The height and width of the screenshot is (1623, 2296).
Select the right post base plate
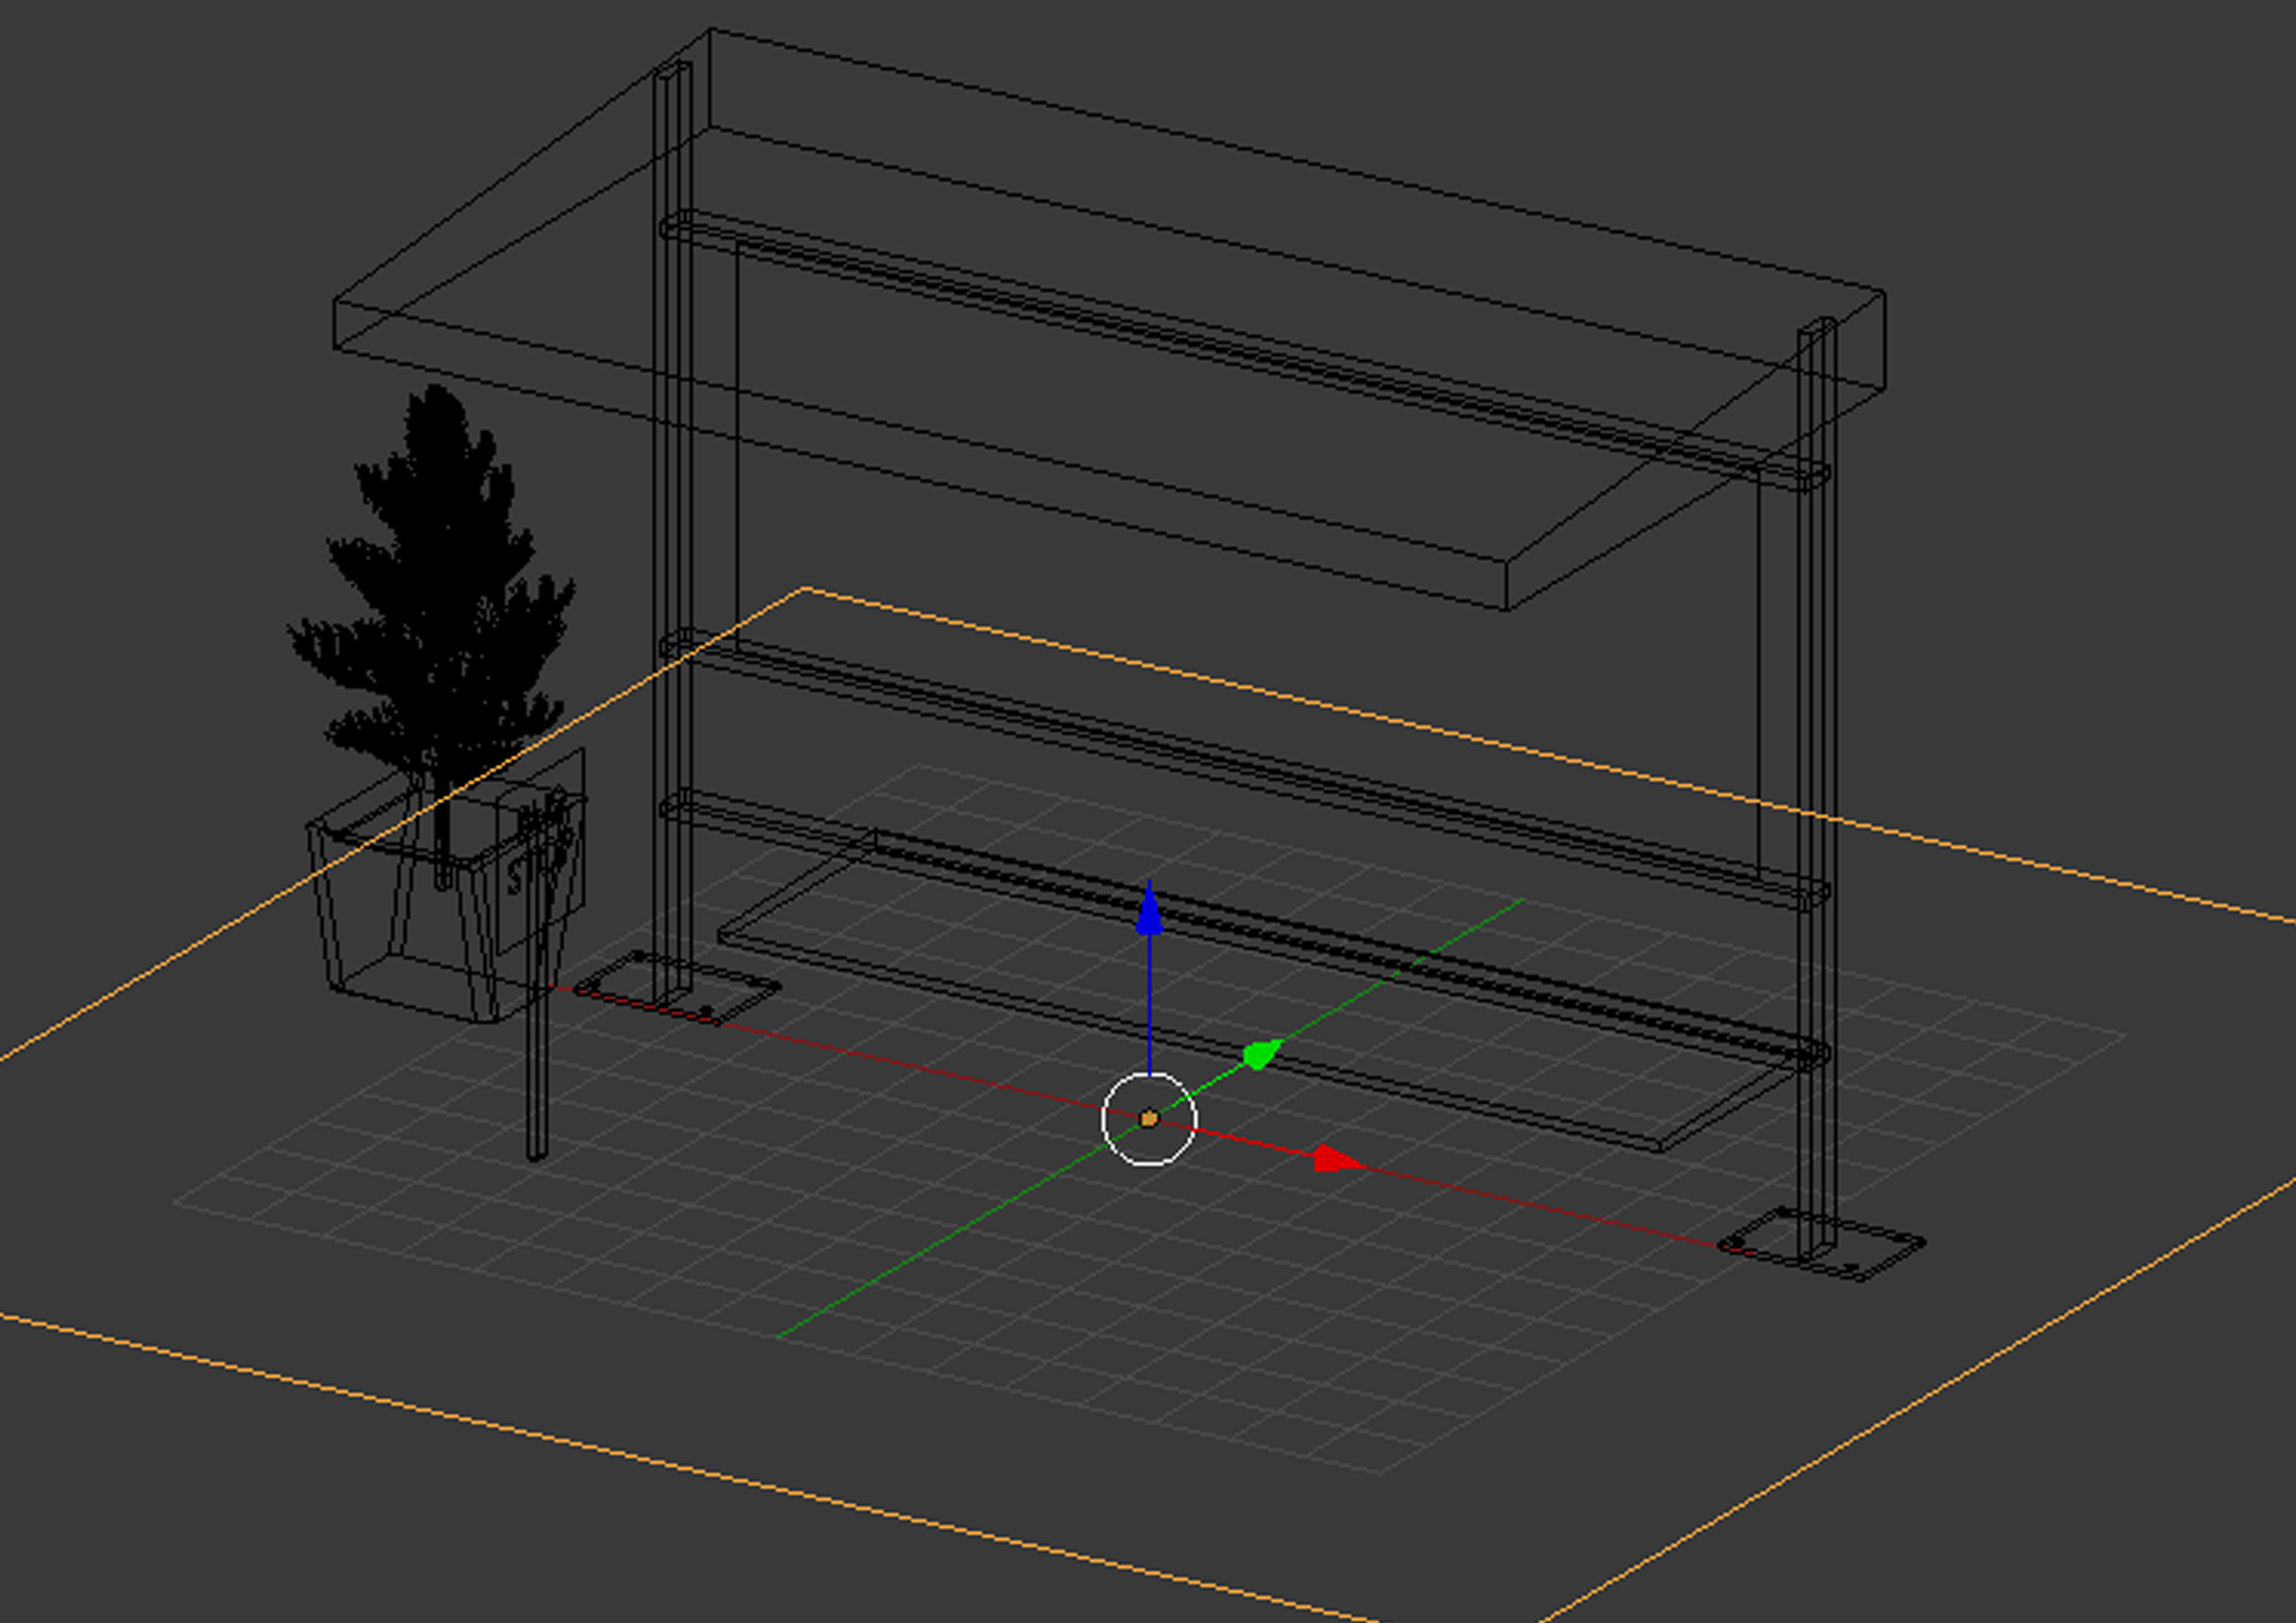click(1822, 1243)
